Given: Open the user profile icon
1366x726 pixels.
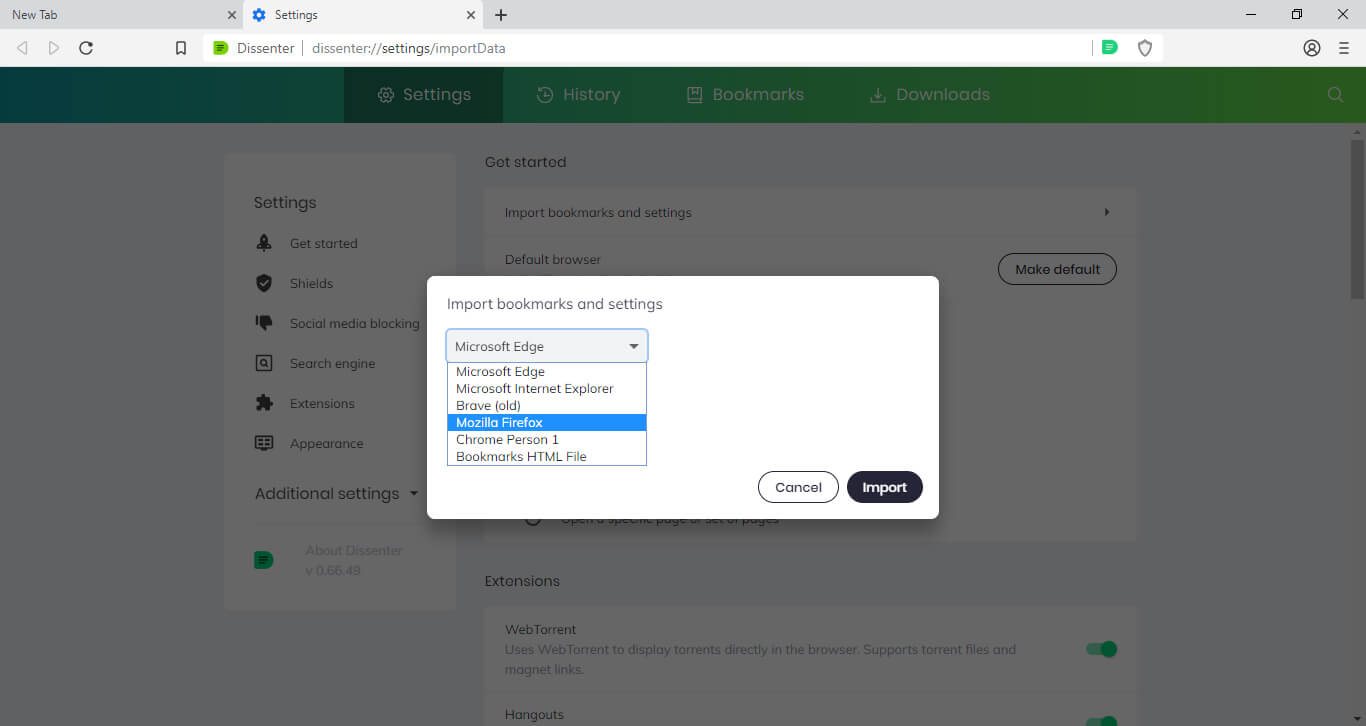Looking at the screenshot, I should click(x=1312, y=48).
